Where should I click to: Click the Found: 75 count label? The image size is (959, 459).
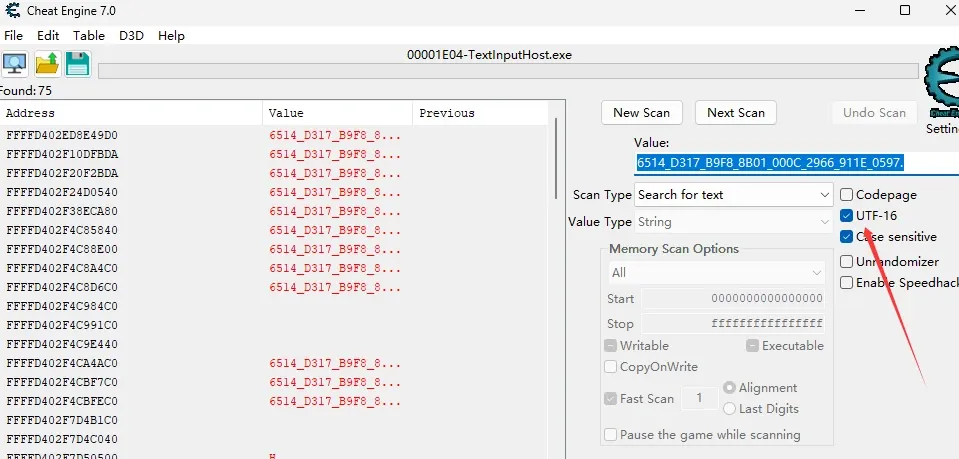click(26, 91)
